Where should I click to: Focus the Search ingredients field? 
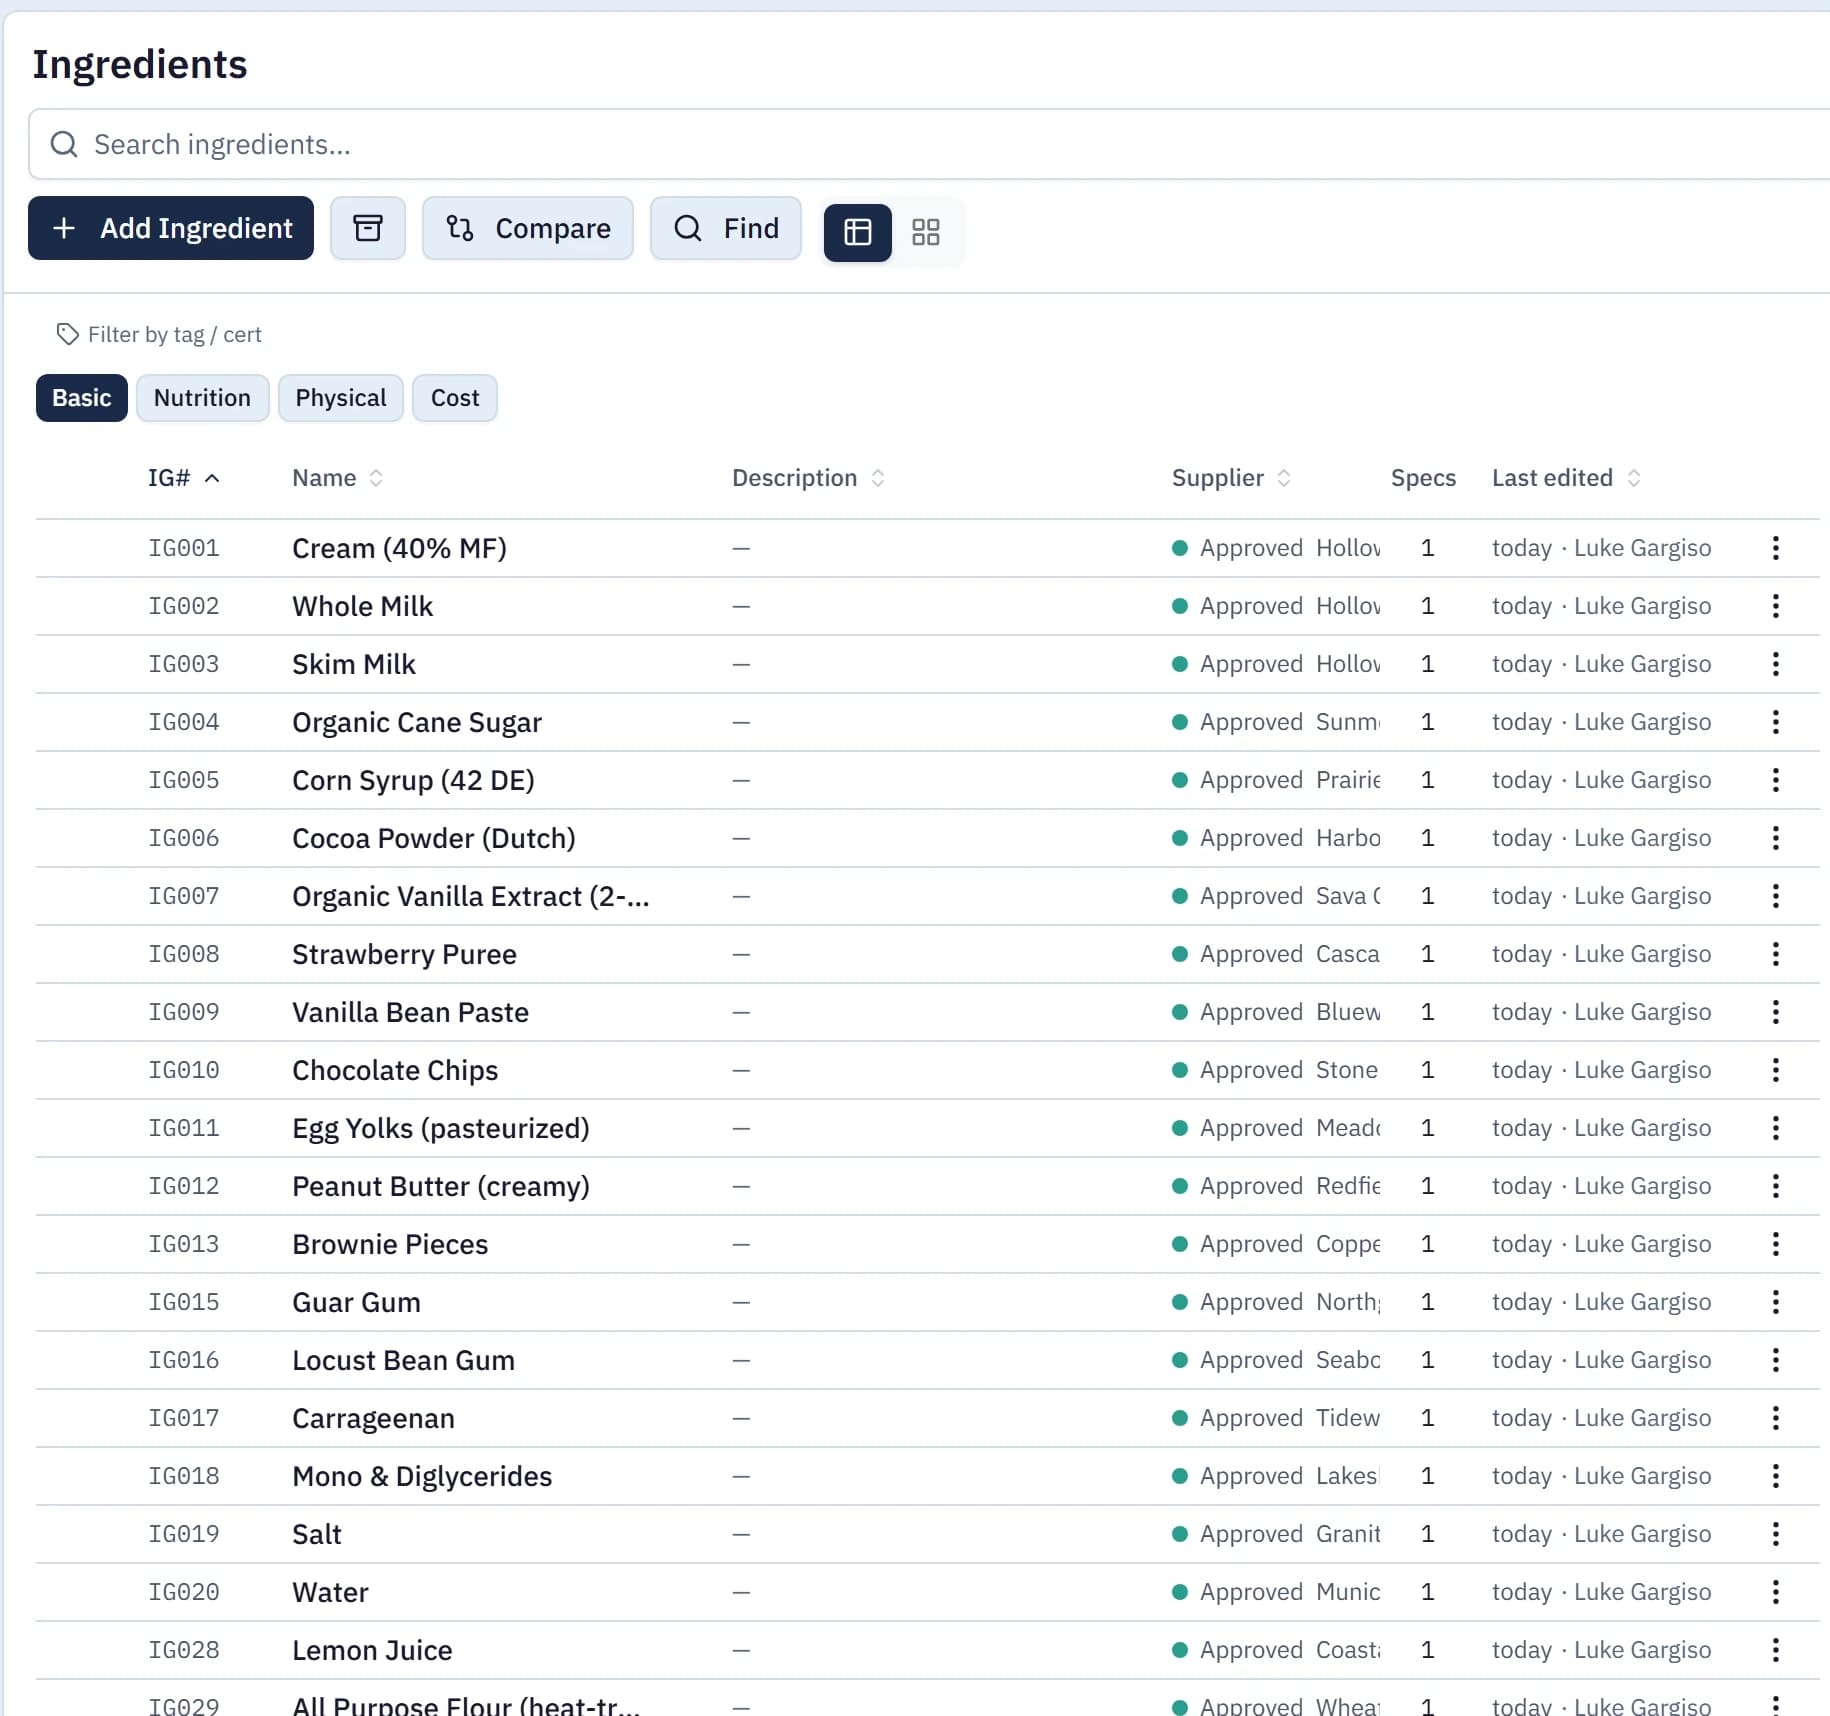(930, 144)
